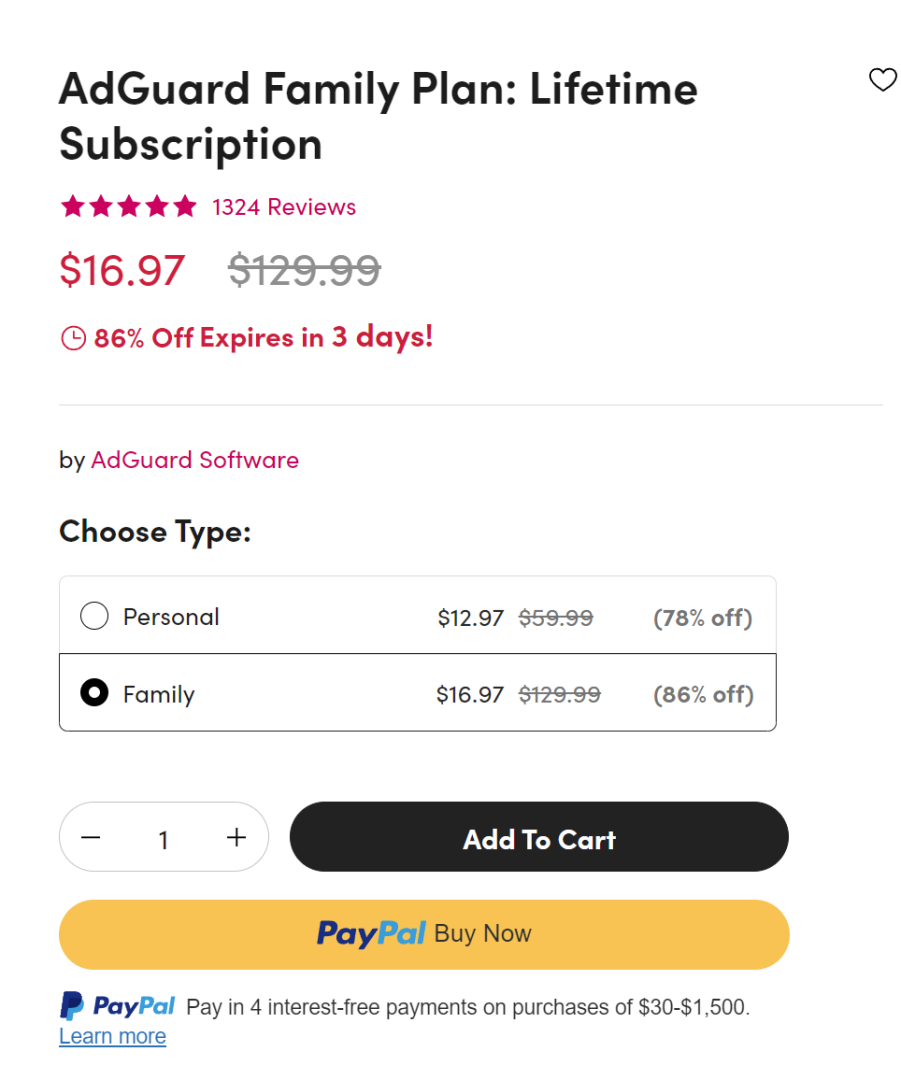Add product to wishlist with heart icon
The image size is (901, 1080).
(882, 80)
